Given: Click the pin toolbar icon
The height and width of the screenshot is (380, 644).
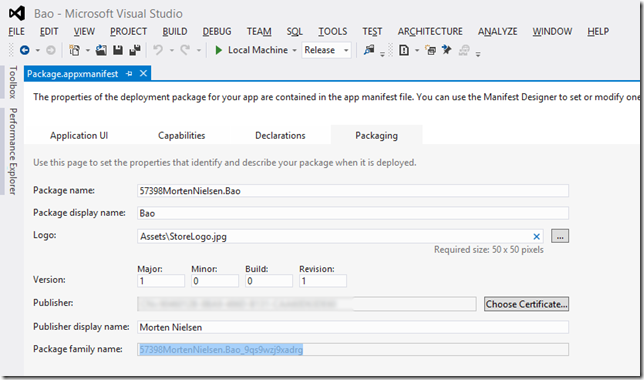Looking at the screenshot, I should 446,50.
